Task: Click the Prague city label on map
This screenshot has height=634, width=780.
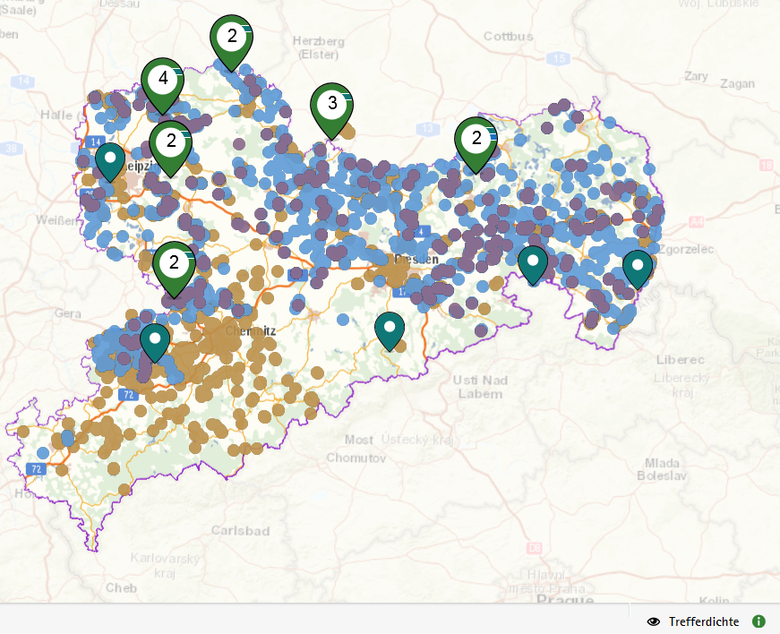Action: pyautogui.click(x=557, y=599)
